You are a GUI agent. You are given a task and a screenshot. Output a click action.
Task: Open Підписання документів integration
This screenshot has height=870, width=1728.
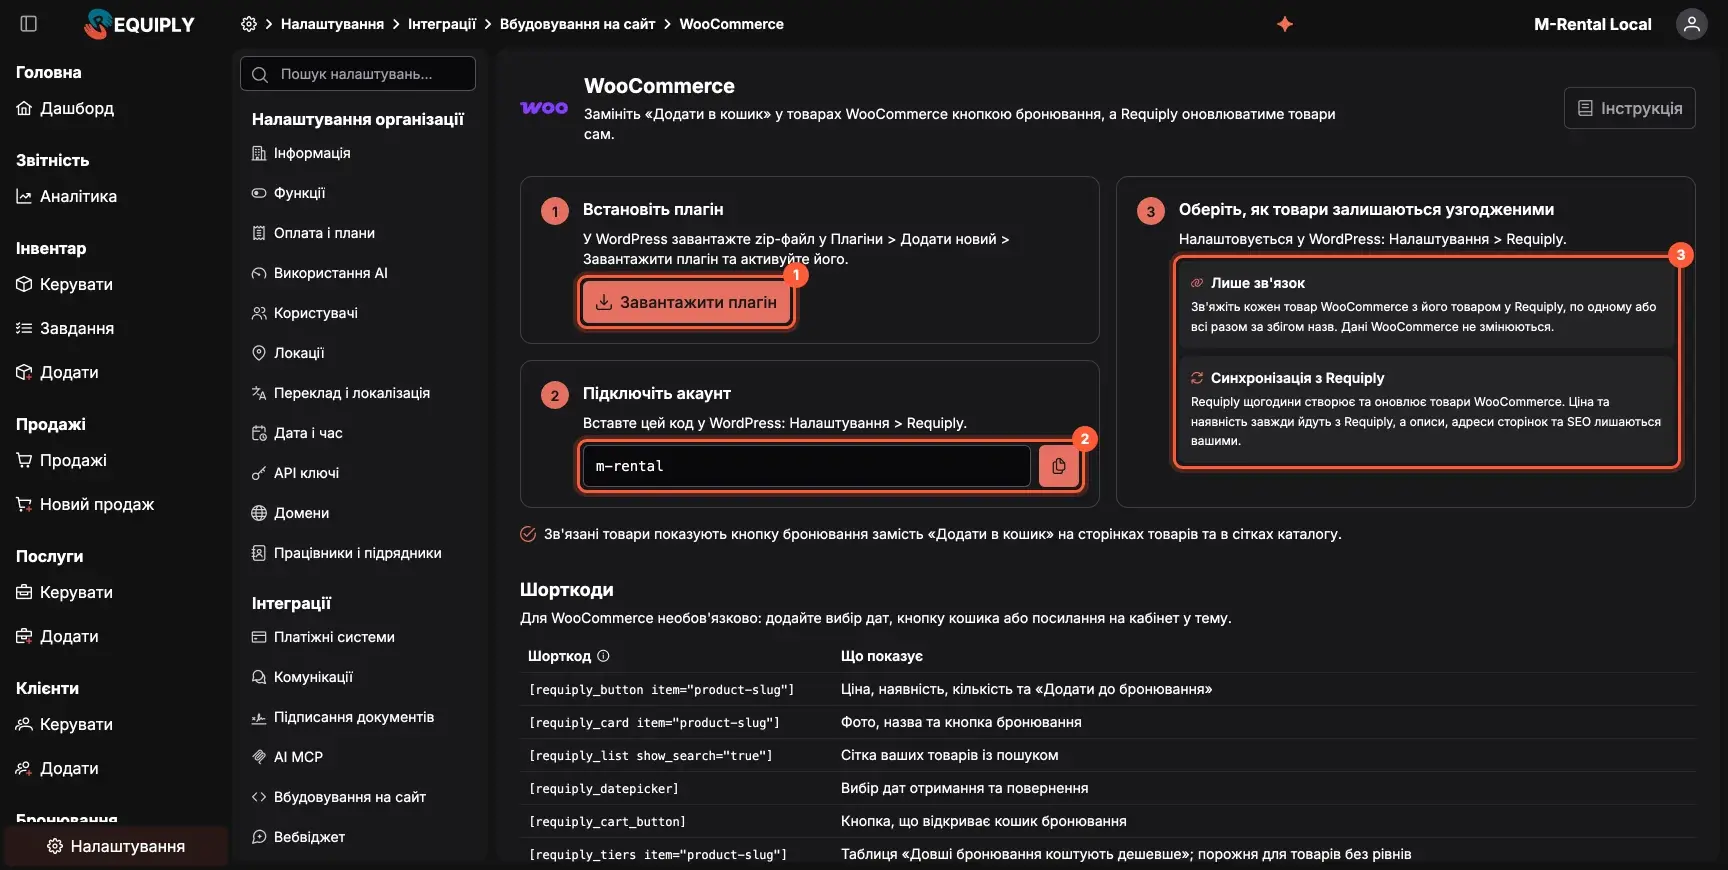(342, 717)
